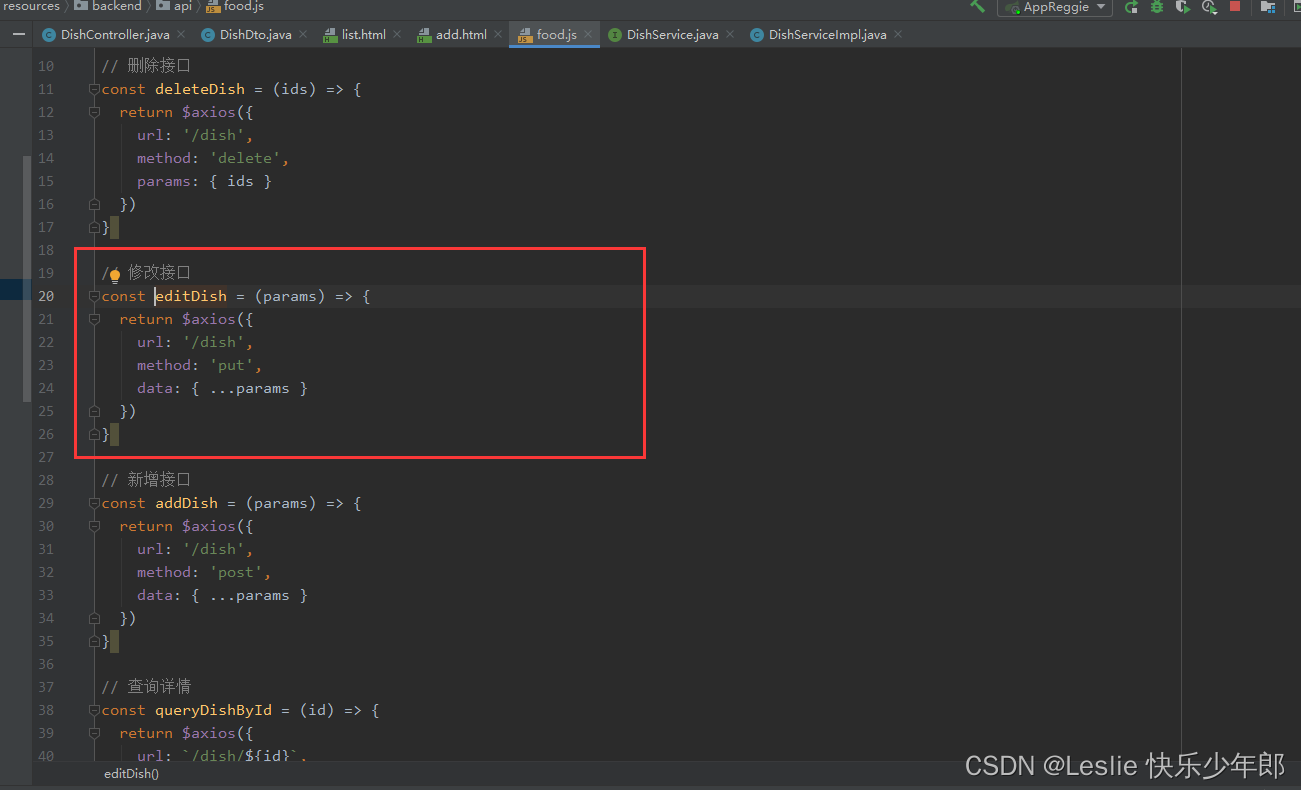This screenshot has width=1301, height=790.
Task: Collapse the $axios return block at line 12
Action: click(94, 112)
